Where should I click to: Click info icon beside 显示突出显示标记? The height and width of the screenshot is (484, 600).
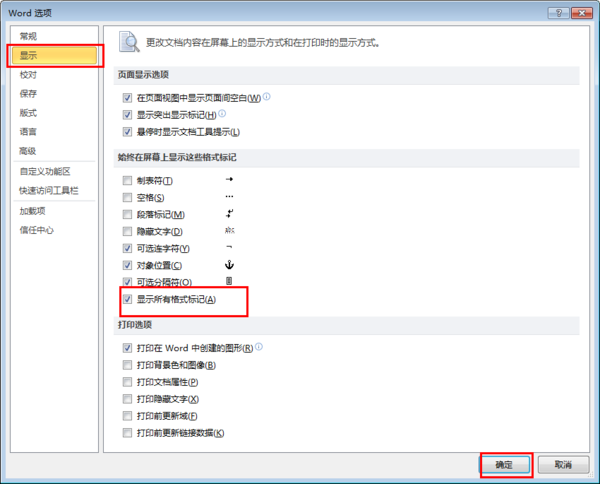point(222,113)
